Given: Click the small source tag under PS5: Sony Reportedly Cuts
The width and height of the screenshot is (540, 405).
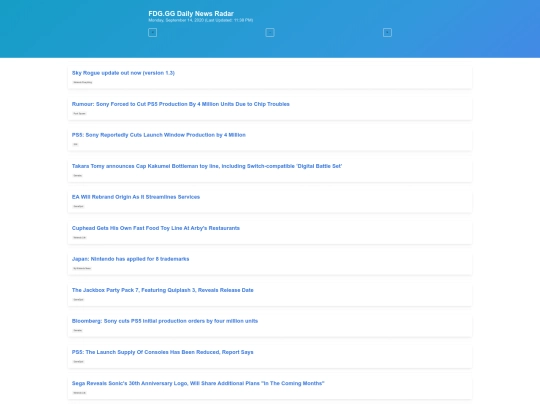Looking at the screenshot, I should [x=75, y=144].
